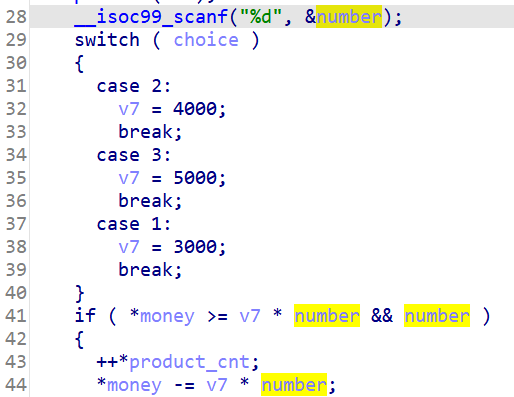Click case 1 label
Image resolution: width=514 pixels, height=397 pixels.
pos(134,224)
